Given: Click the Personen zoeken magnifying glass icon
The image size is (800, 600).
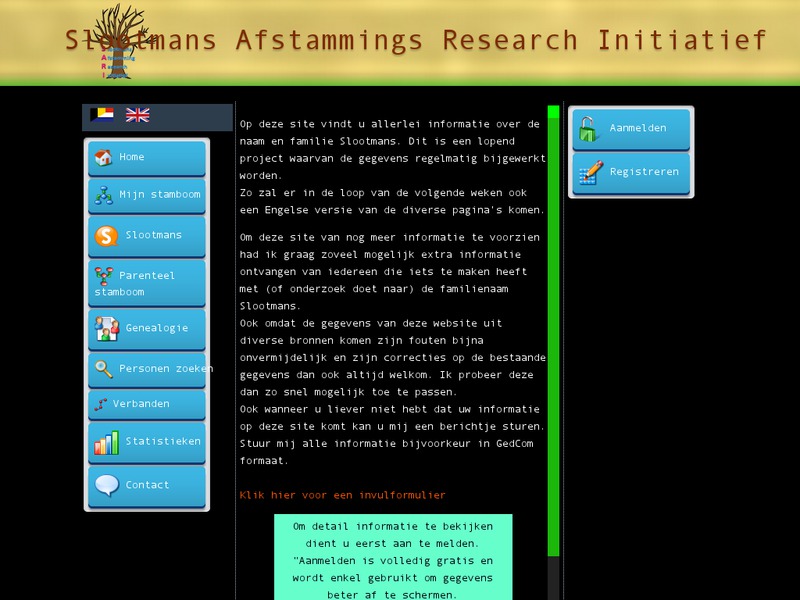Looking at the screenshot, I should pos(102,369).
